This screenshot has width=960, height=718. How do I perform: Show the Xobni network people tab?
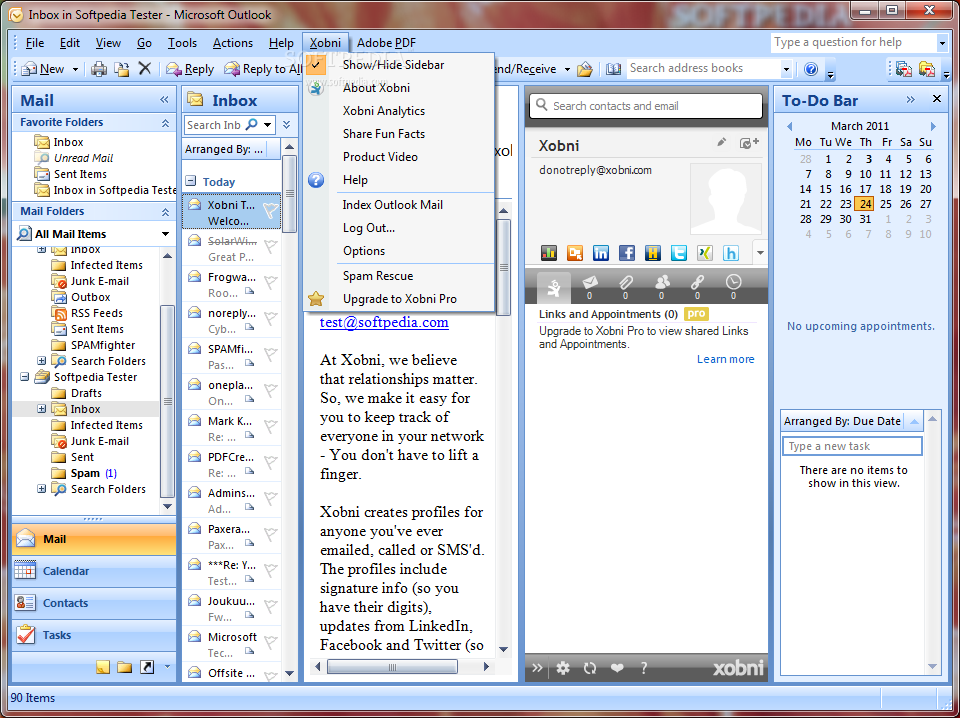[662, 286]
